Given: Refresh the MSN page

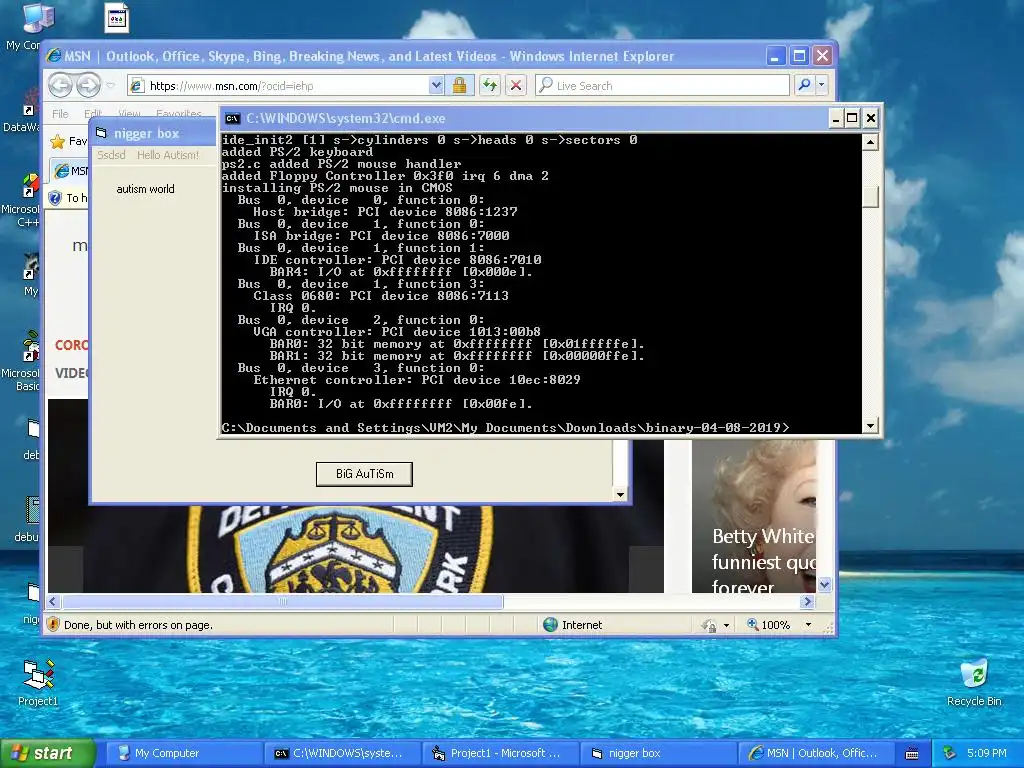Looking at the screenshot, I should click(490, 86).
